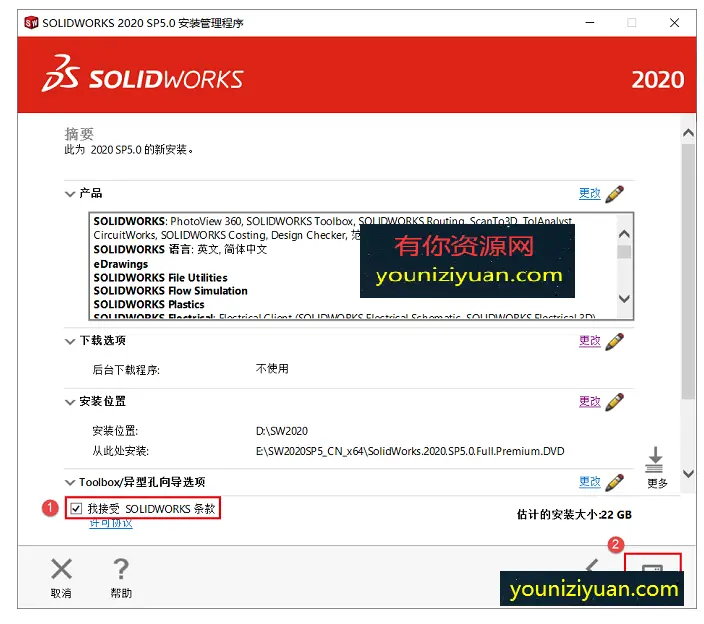Click the pencil icon for Toolbox/异型孔向导选项

[x=615, y=482]
